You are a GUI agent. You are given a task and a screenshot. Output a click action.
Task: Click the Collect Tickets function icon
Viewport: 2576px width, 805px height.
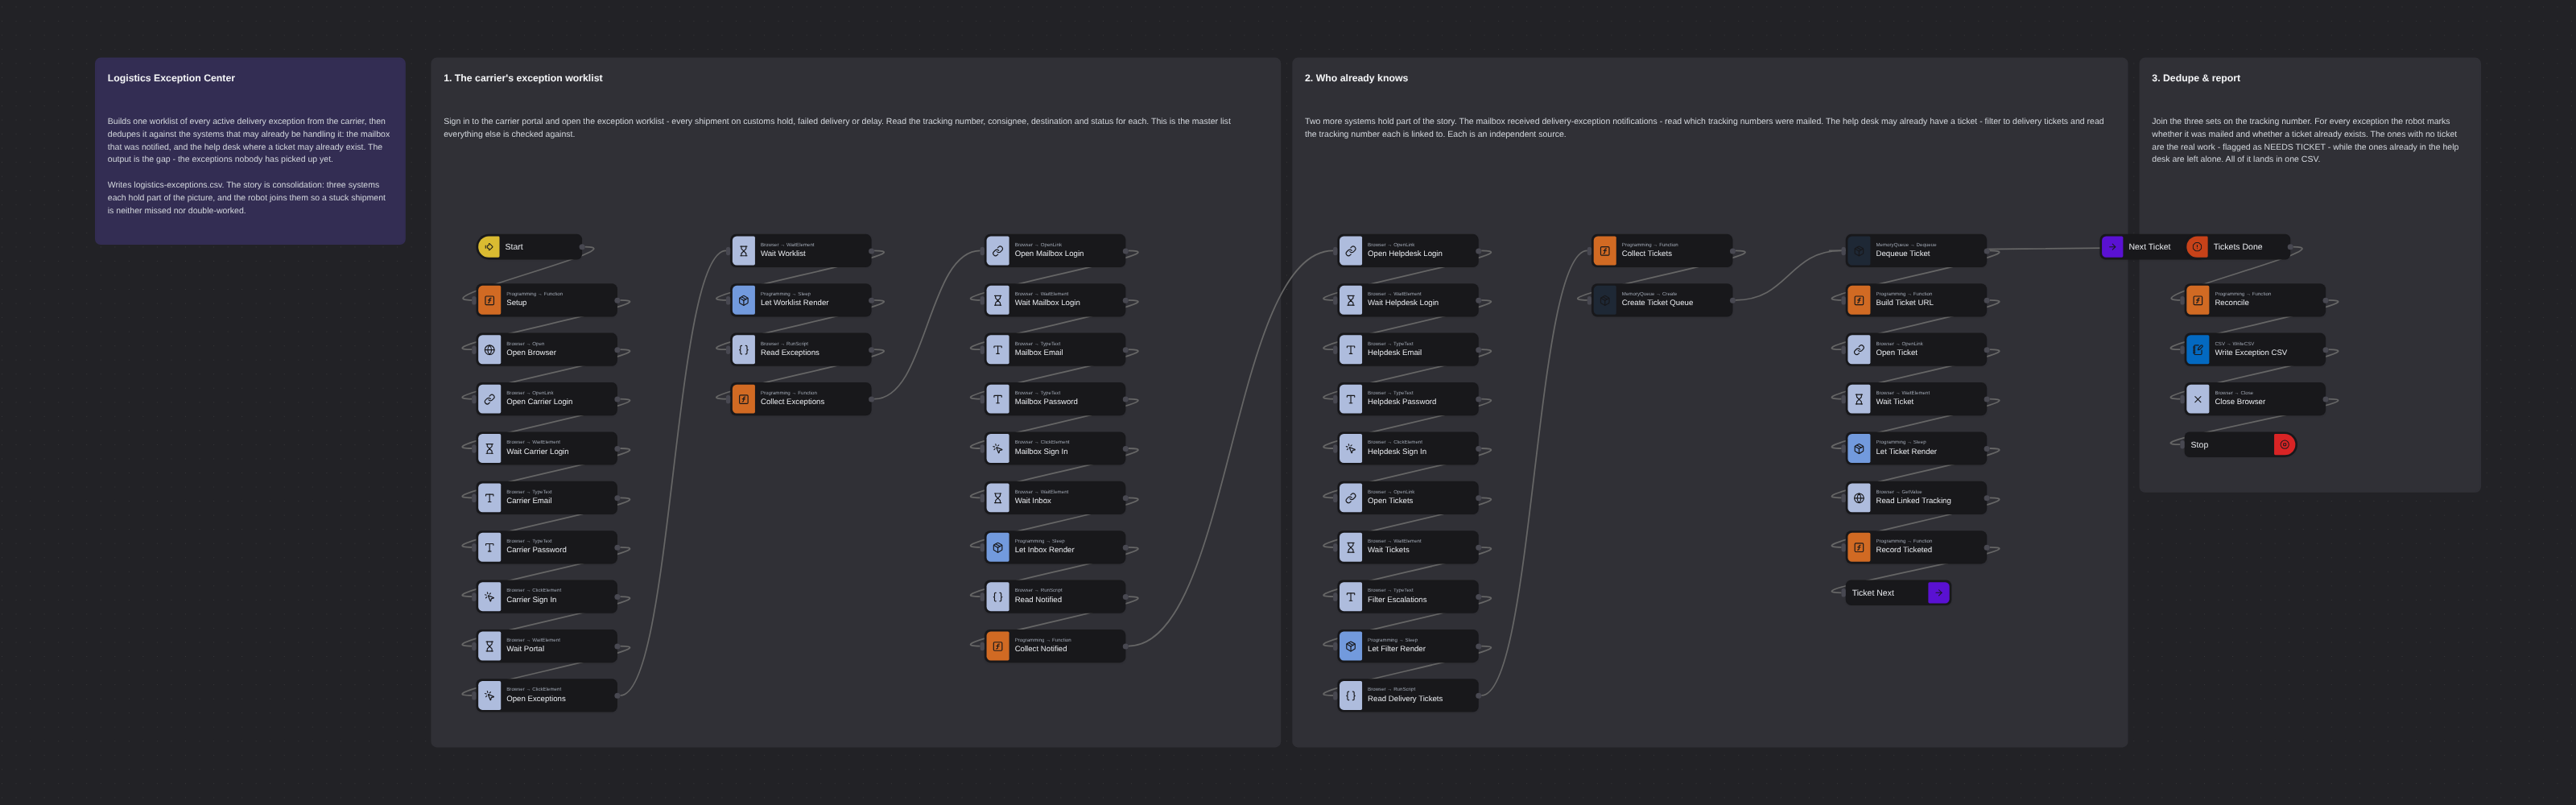pyautogui.click(x=1604, y=251)
